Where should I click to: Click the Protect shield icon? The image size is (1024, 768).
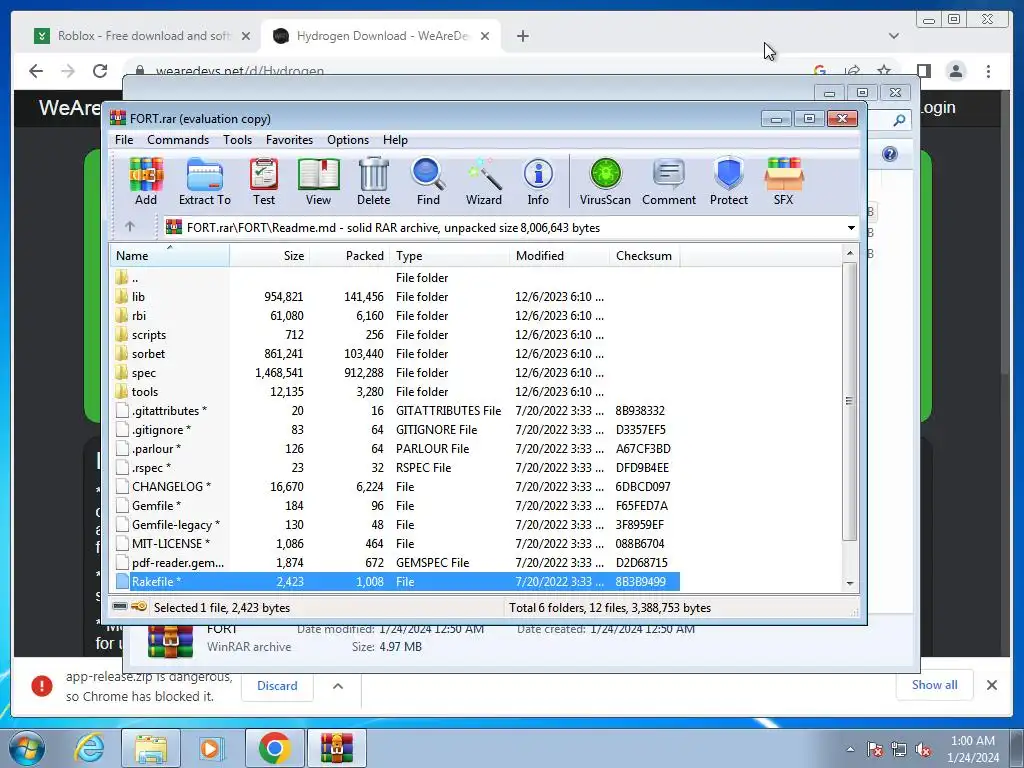(x=729, y=182)
